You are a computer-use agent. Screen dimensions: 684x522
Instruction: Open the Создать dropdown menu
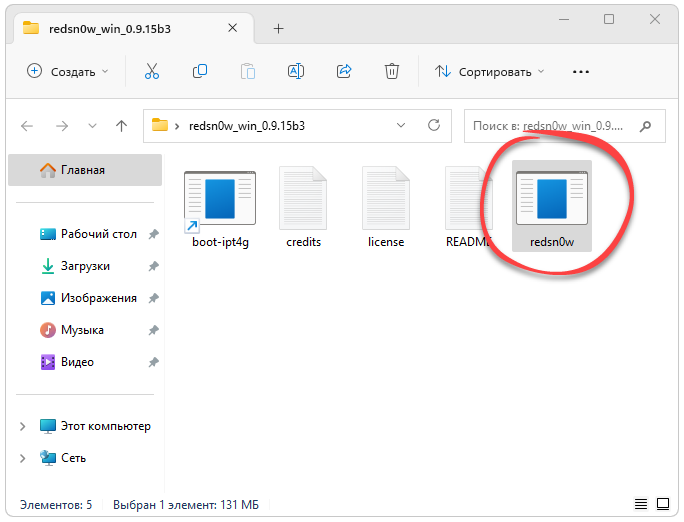pos(68,71)
